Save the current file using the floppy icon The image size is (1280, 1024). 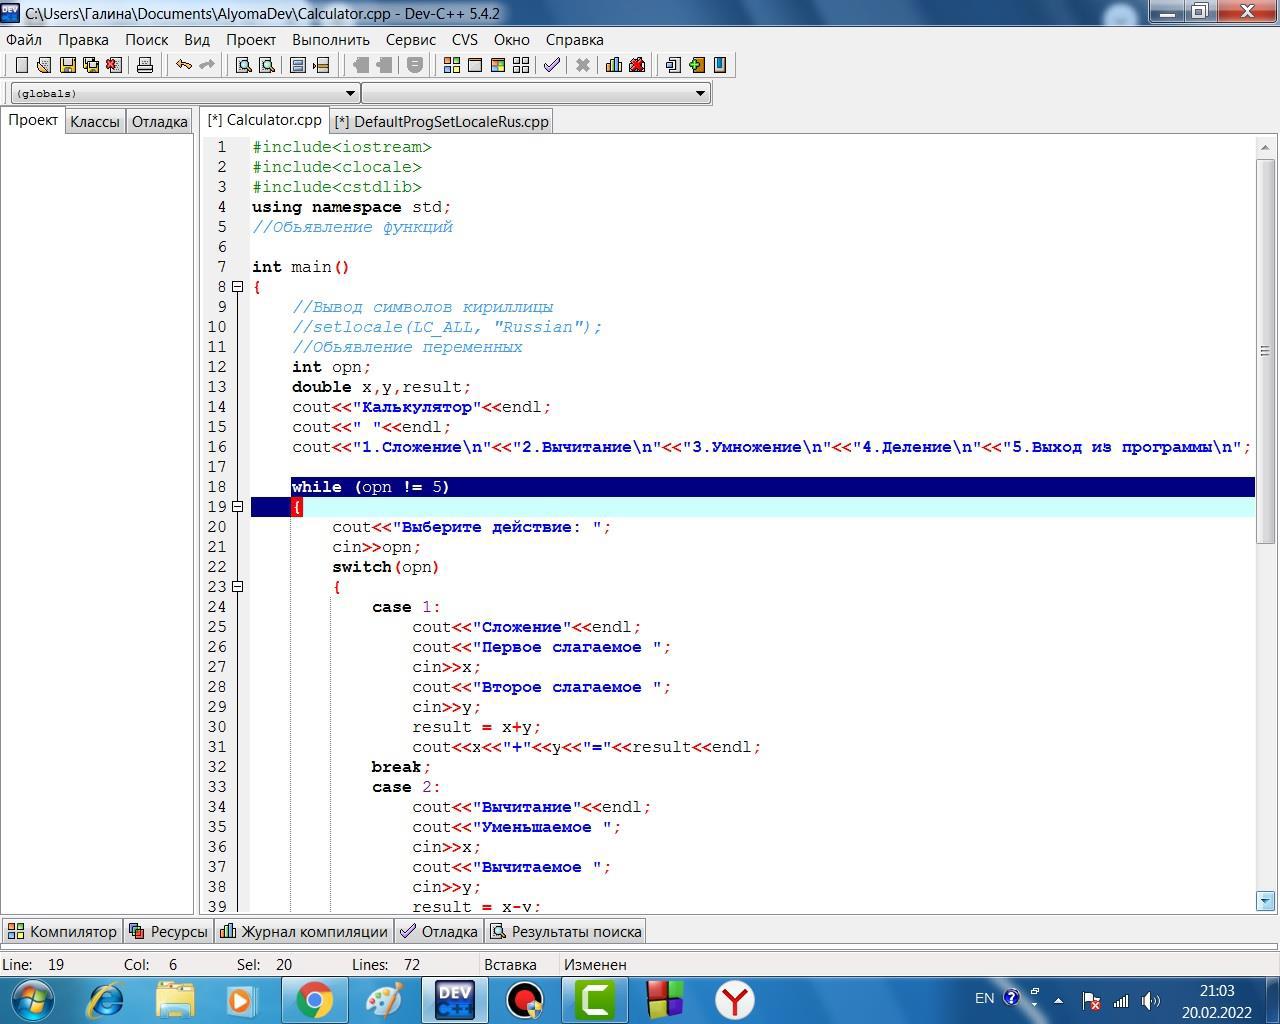coord(67,65)
